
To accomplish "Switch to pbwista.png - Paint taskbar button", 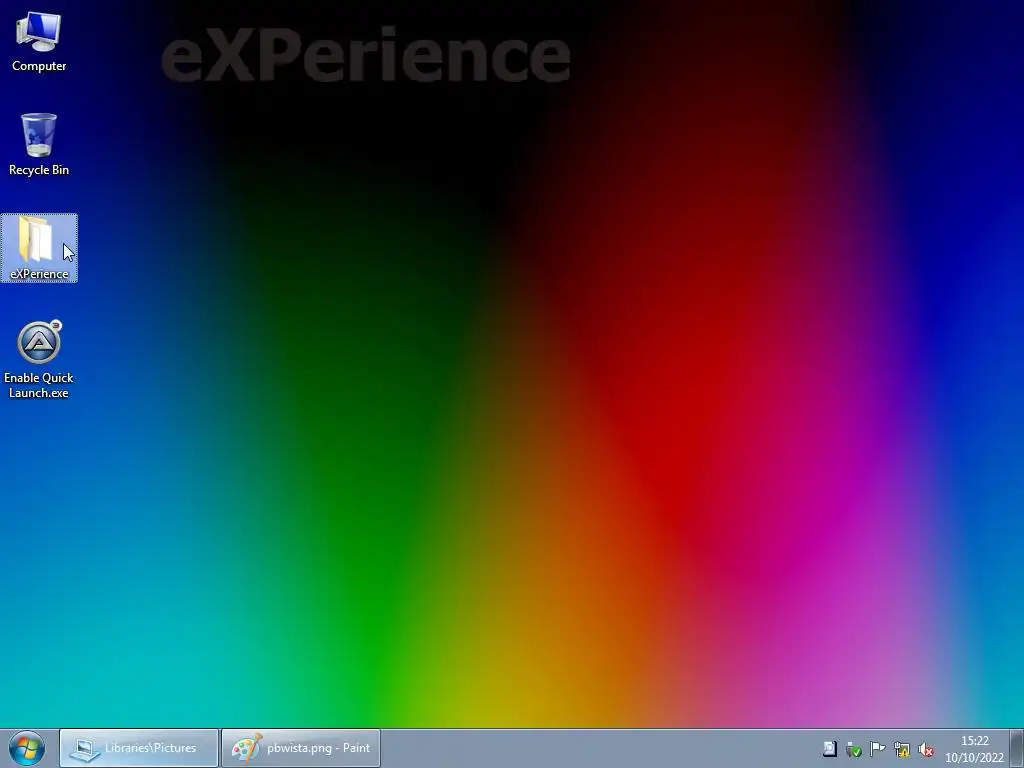I will pos(301,748).
